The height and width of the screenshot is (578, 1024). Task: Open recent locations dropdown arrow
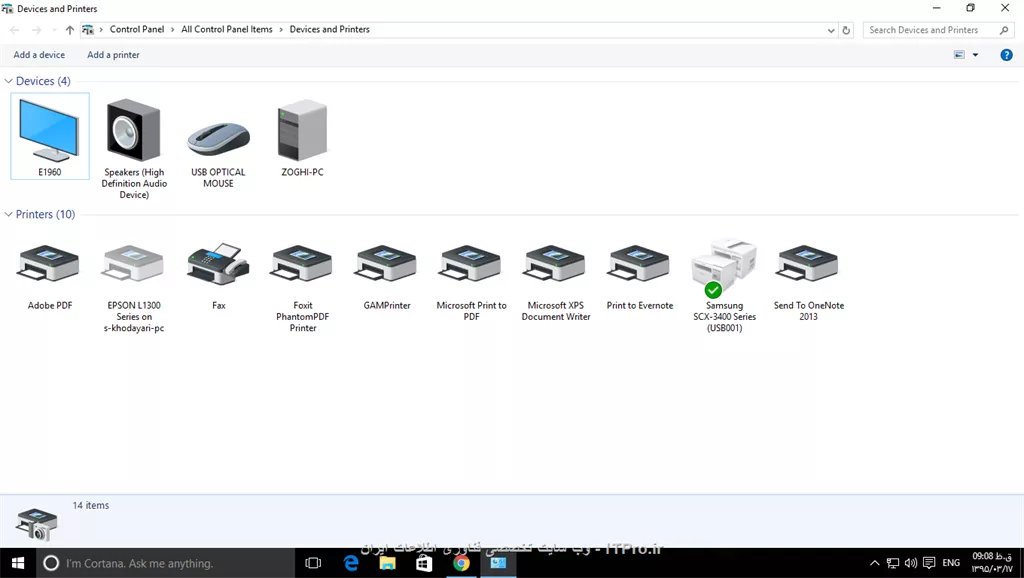coord(54,30)
